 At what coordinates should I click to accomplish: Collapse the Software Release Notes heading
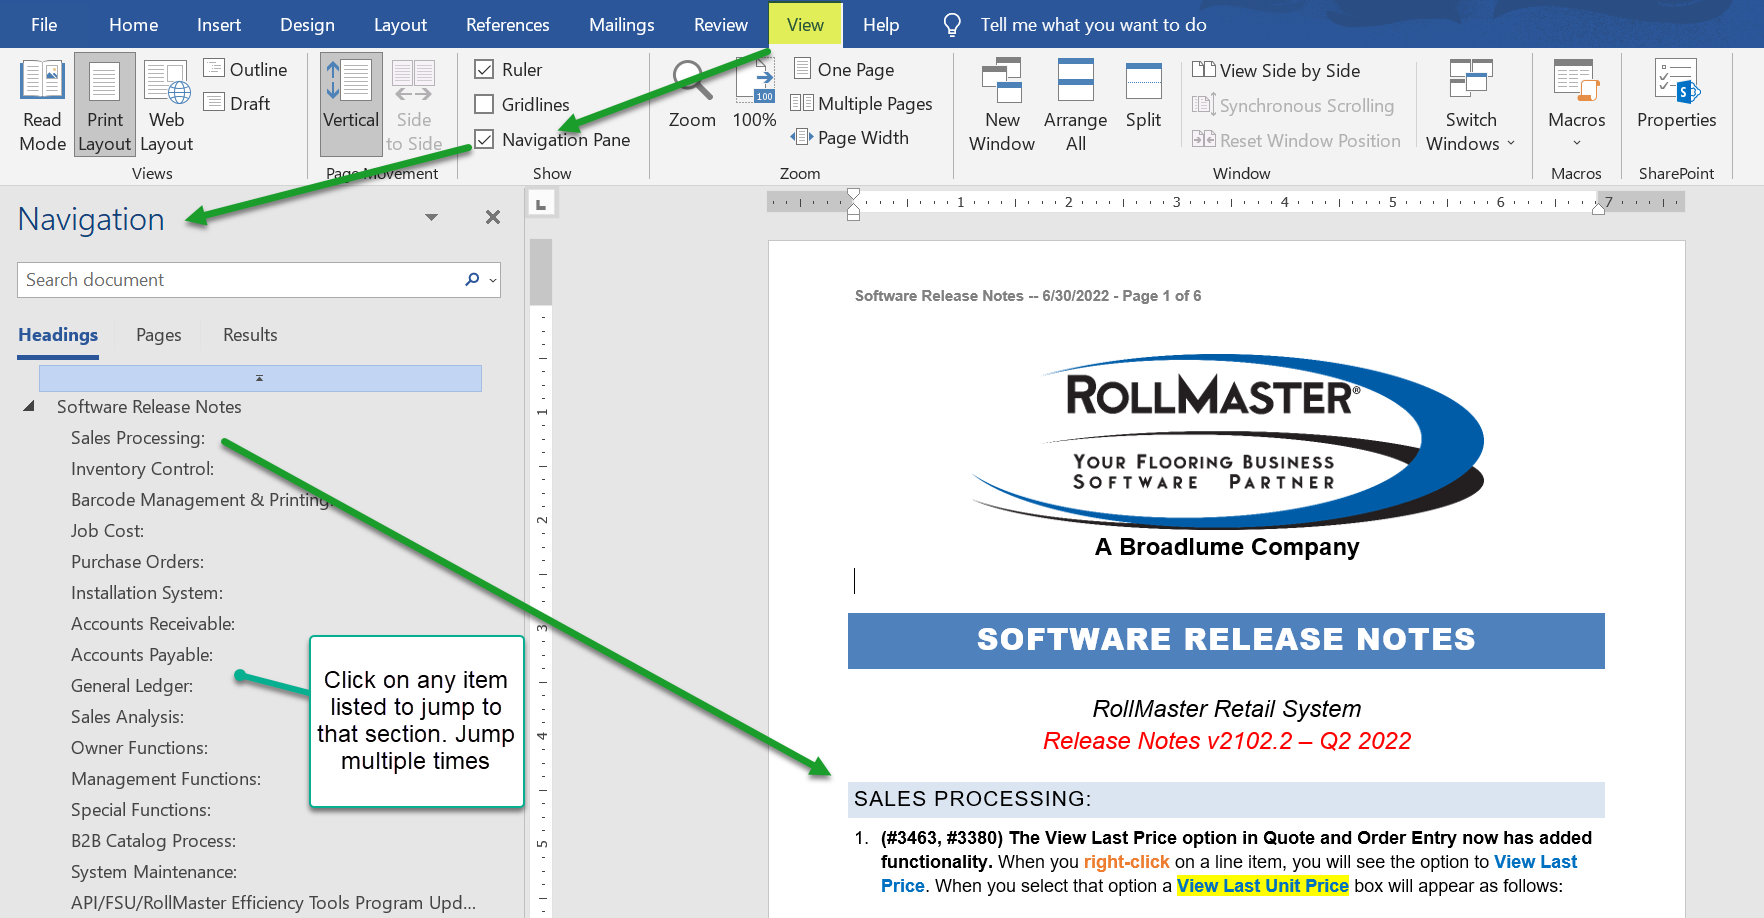29,406
